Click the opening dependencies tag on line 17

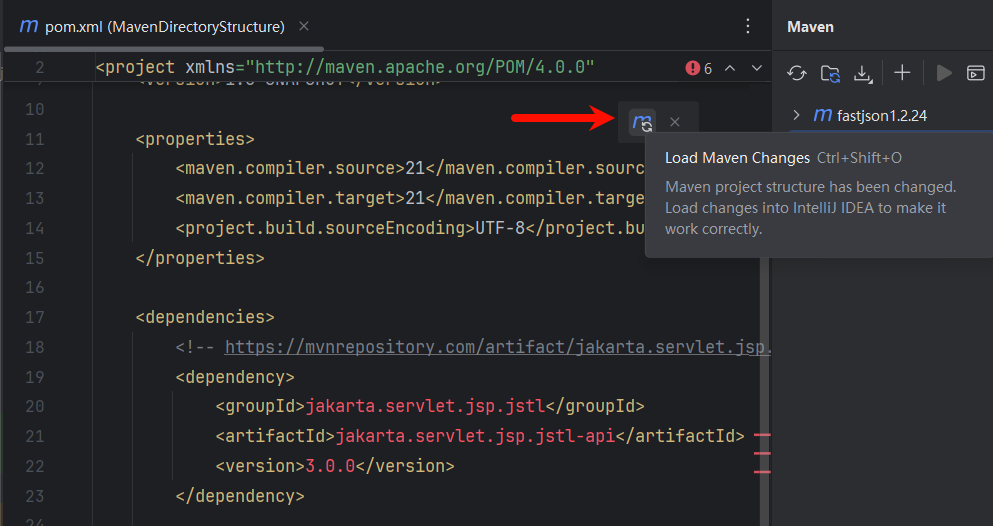point(205,316)
